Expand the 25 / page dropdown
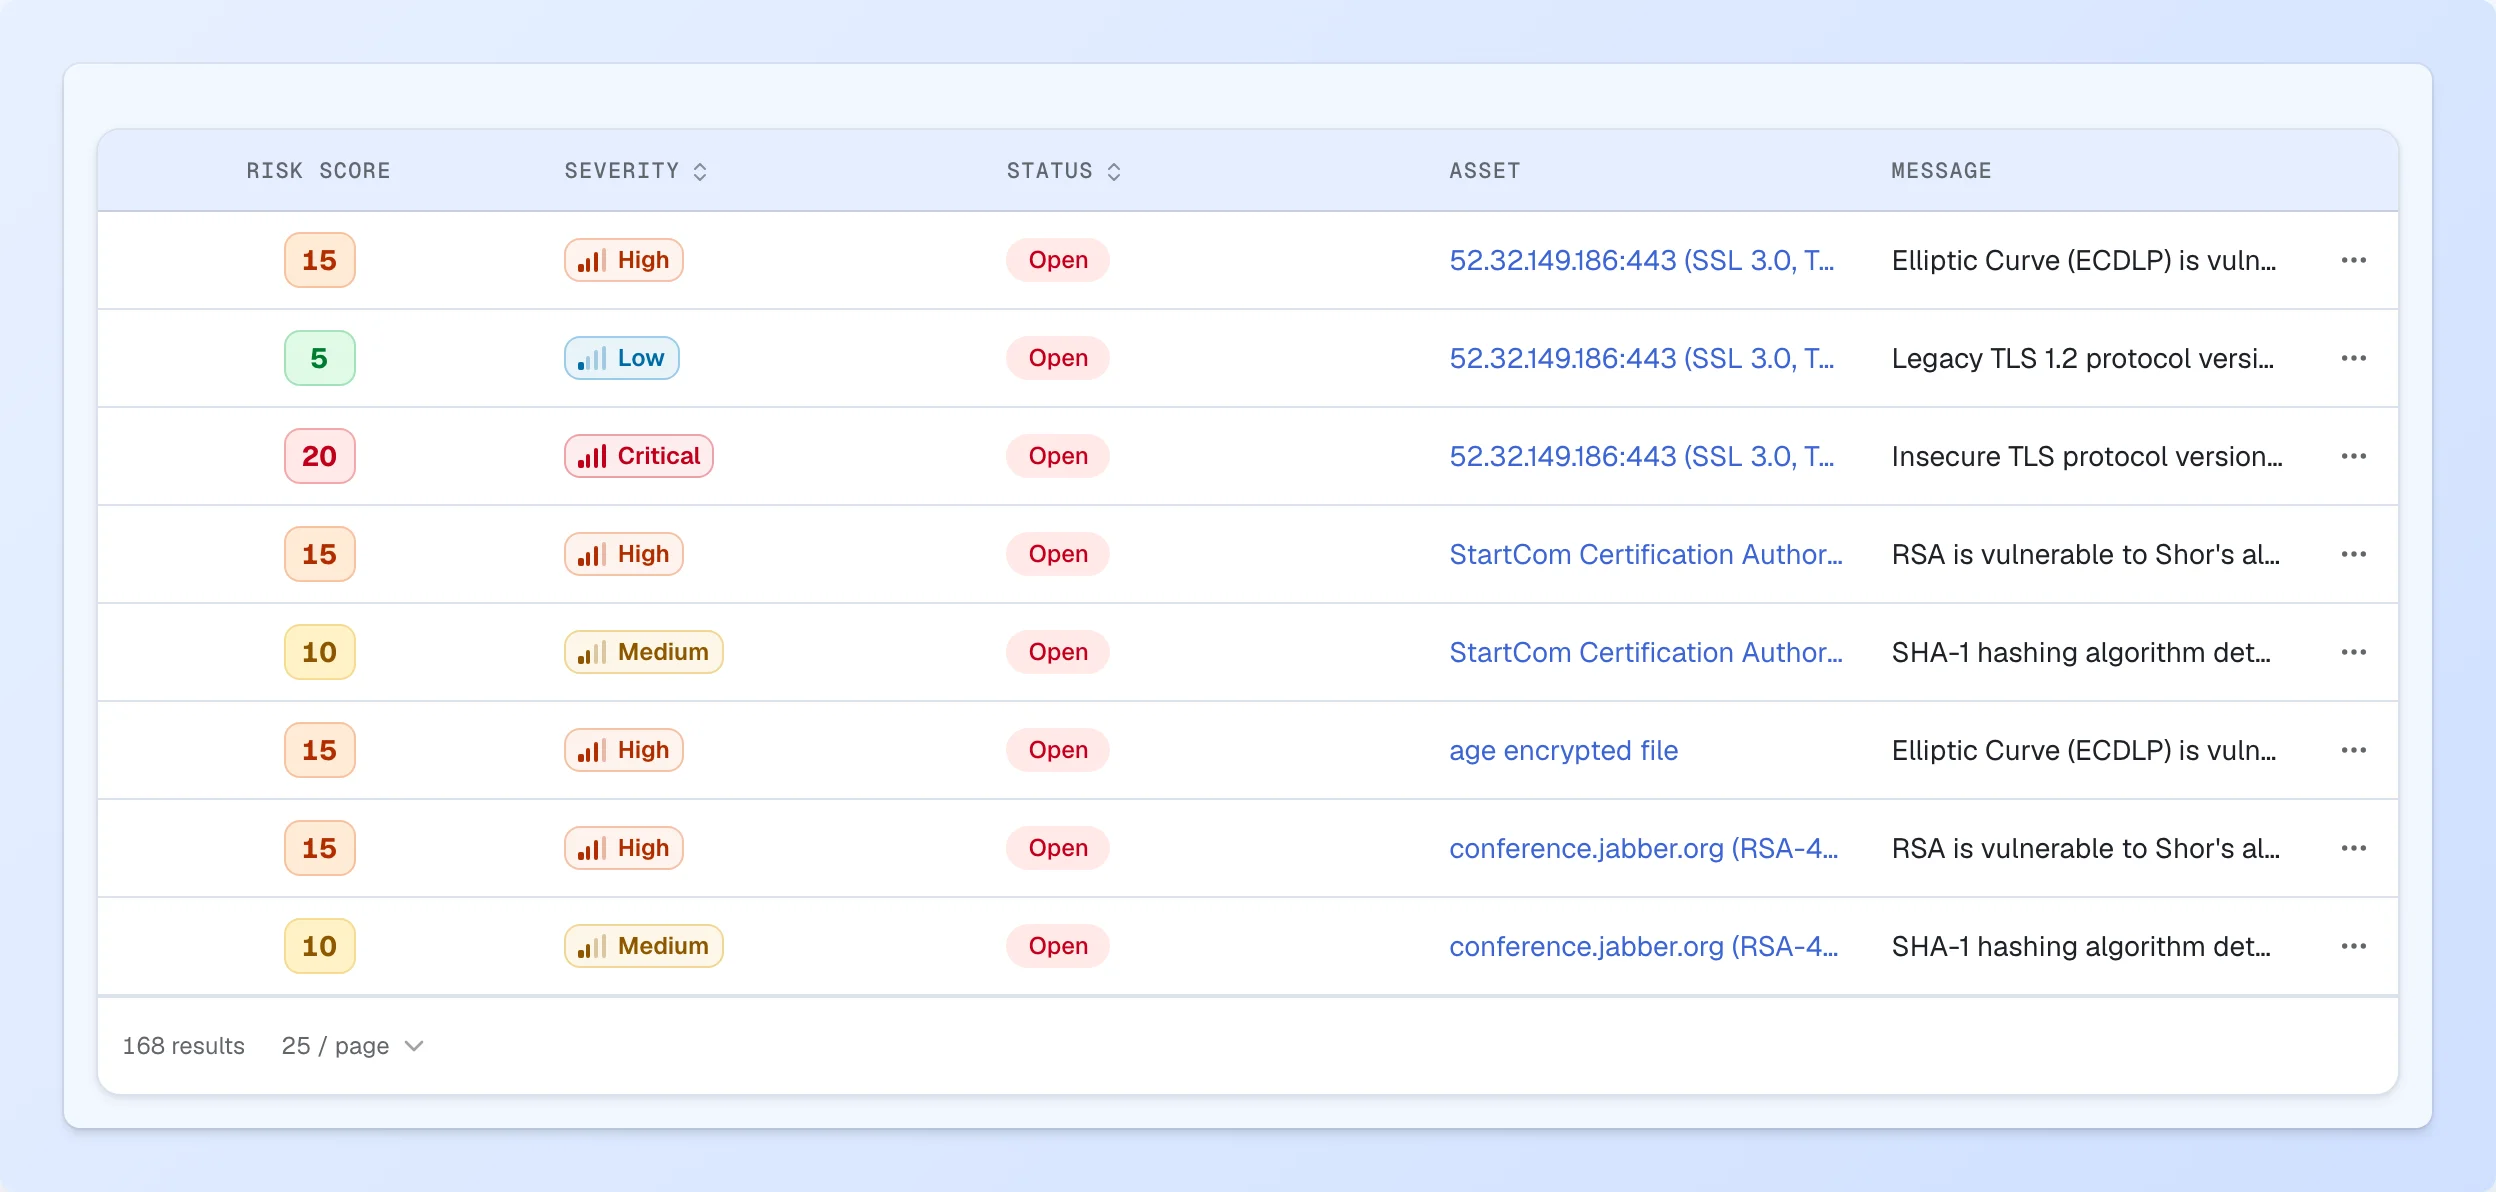This screenshot has height=1192, width=2496. pyautogui.click(x=353, y=1046)
